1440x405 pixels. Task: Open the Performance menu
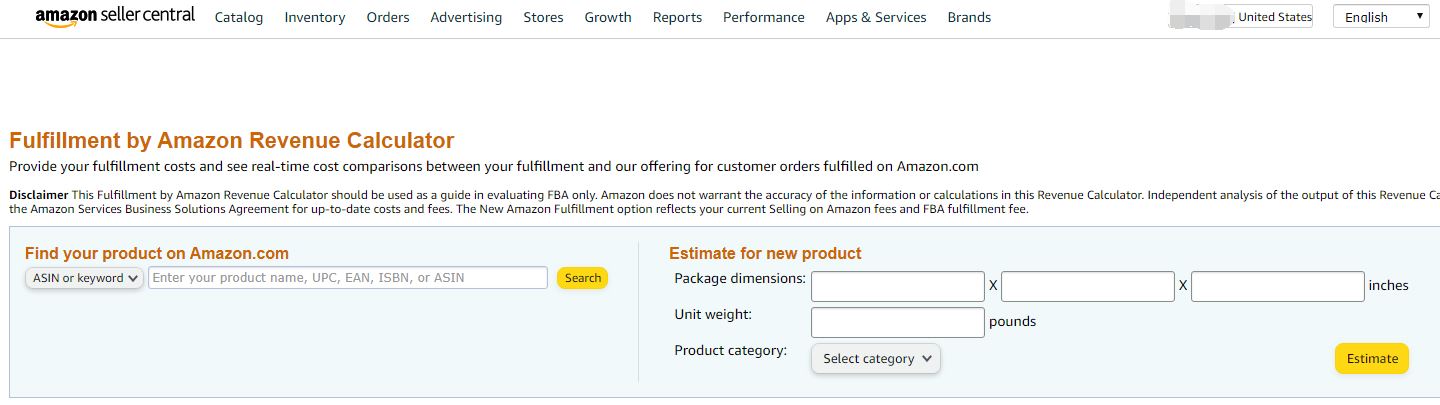[764, 17]
